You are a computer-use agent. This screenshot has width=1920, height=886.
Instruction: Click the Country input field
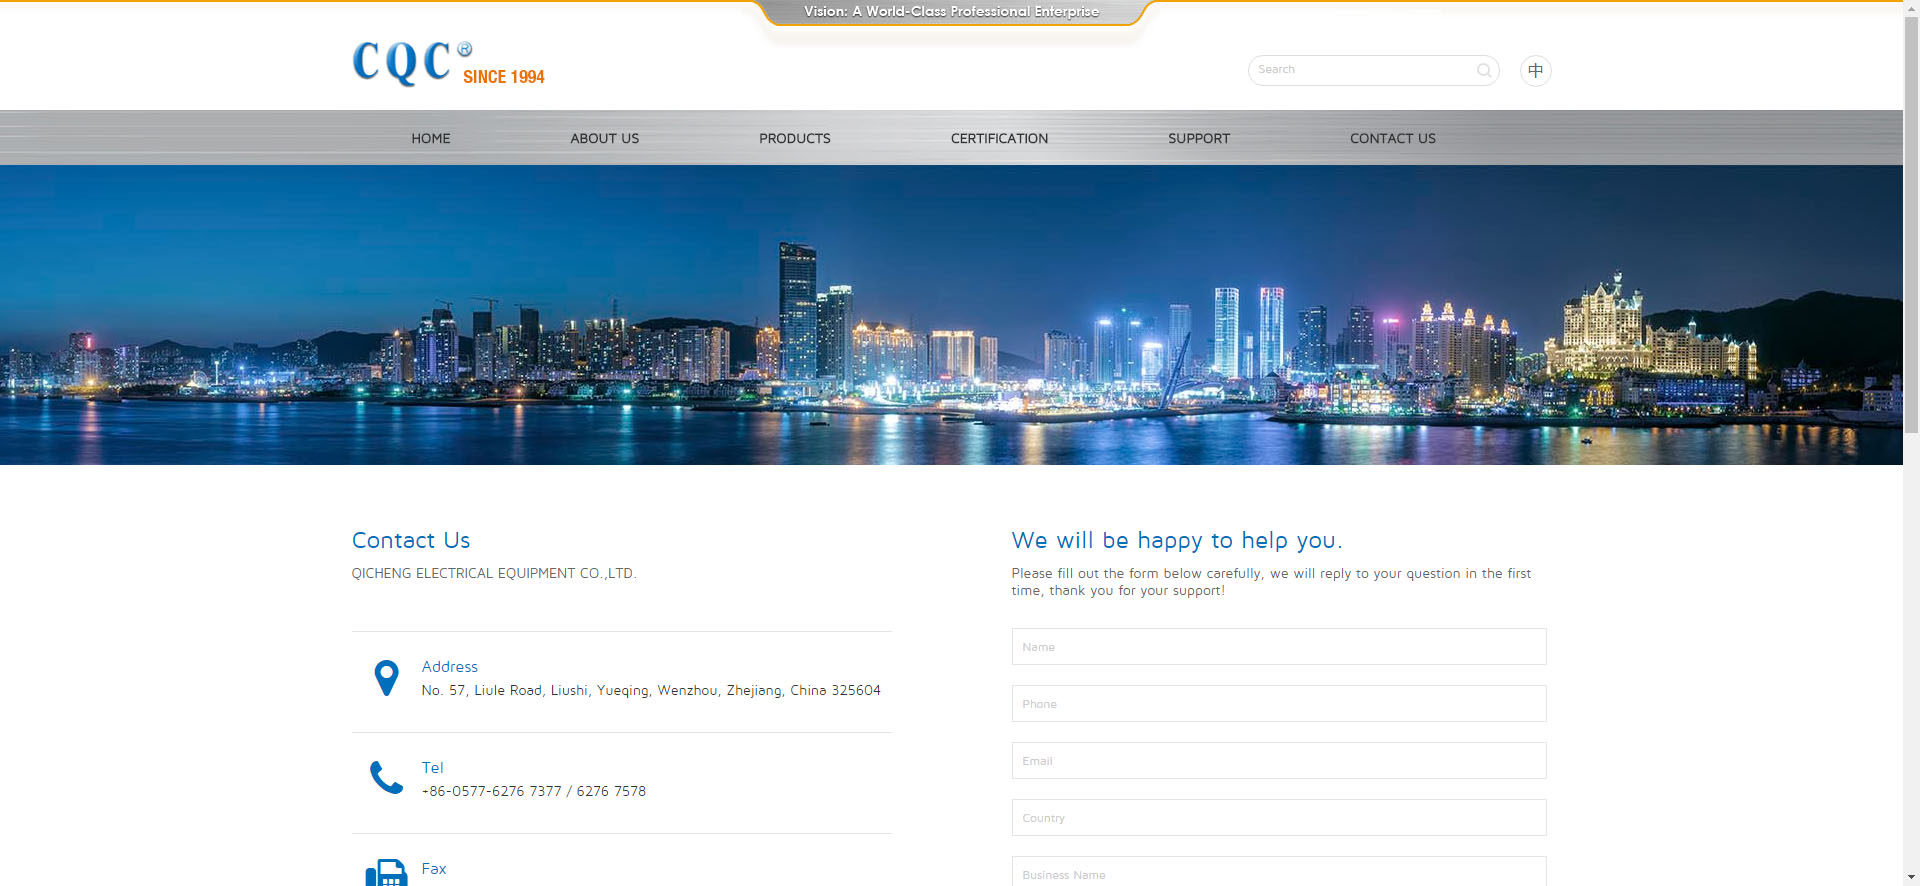click(x=1278, y=818)
